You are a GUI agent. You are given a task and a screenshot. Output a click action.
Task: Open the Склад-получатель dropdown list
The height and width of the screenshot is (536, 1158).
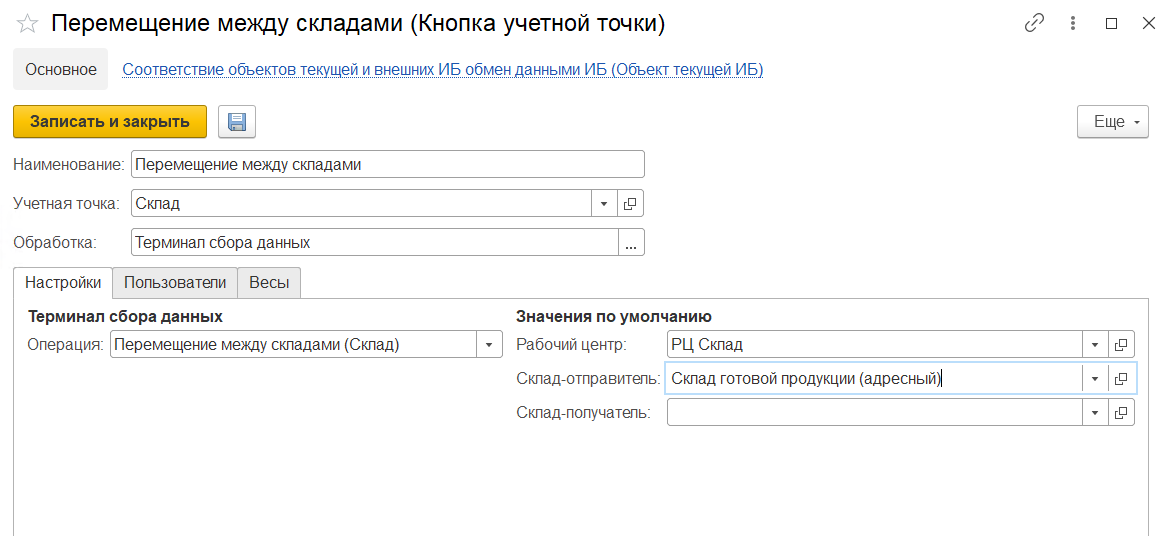1095,412
